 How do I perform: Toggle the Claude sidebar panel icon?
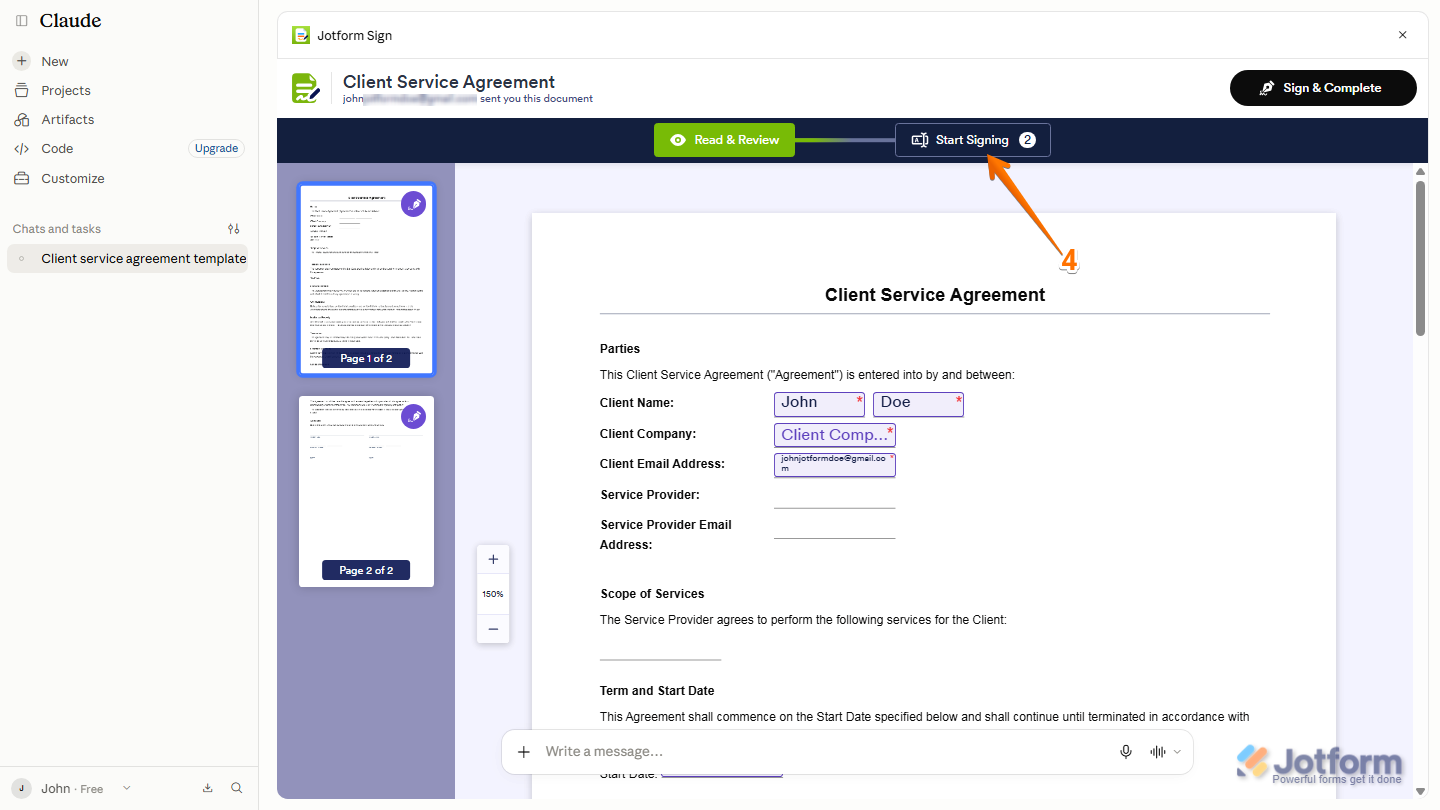[x=22, y=21]
